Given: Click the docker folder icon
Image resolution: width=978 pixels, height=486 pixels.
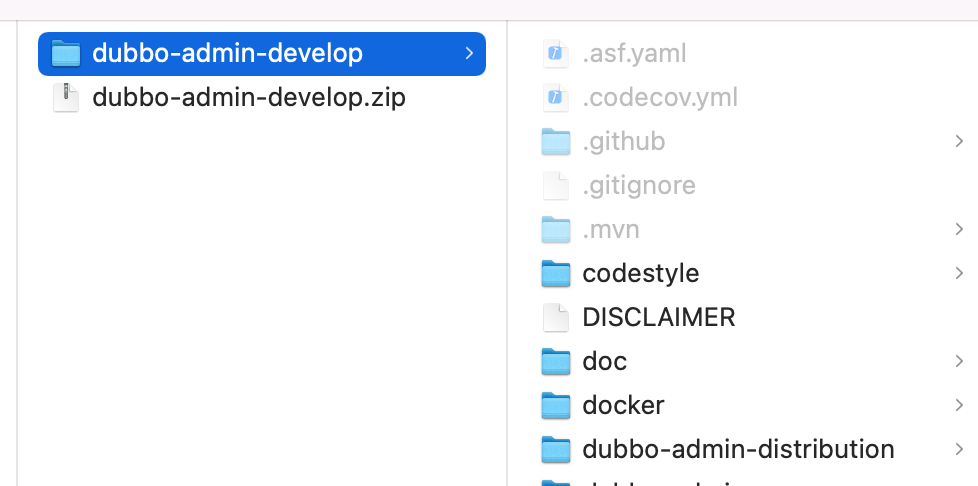Looking at the screenshot, I should pyautogui.click(x=555, y=405).
